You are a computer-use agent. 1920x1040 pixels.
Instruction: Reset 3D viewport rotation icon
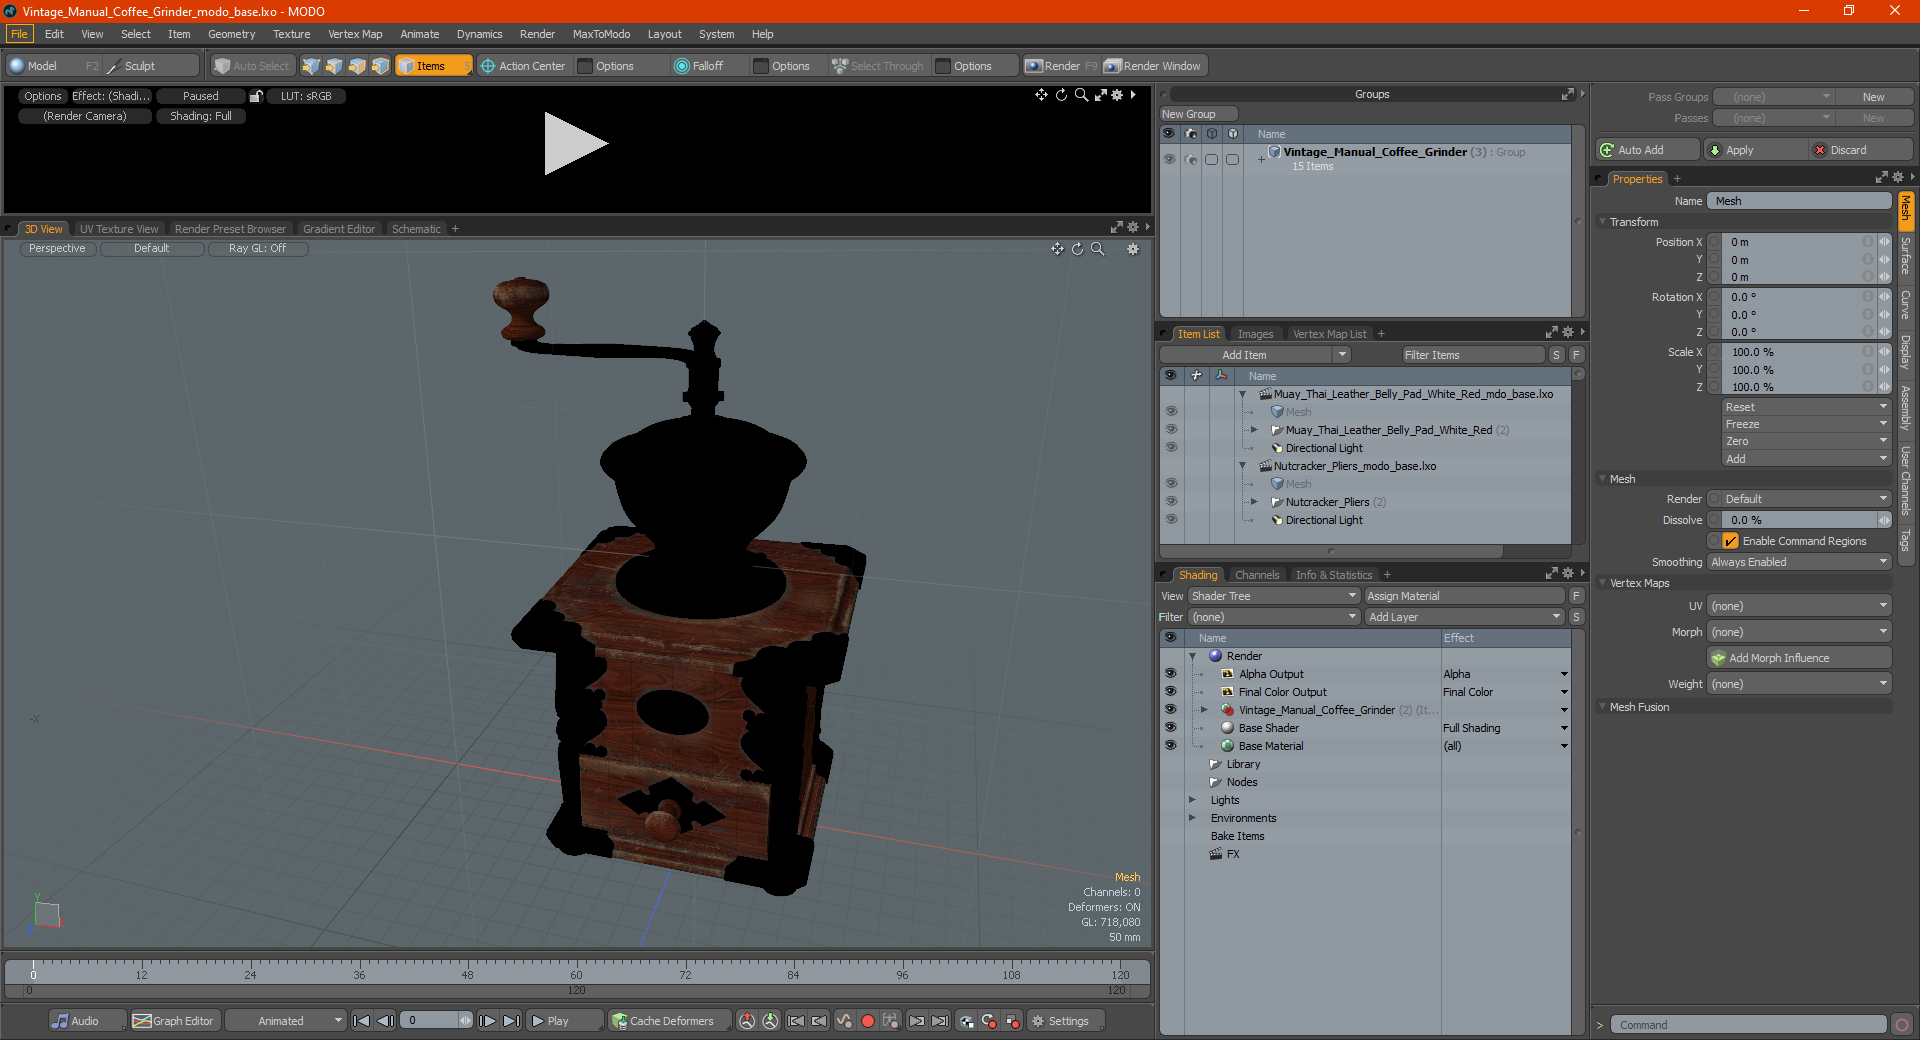1077,249
